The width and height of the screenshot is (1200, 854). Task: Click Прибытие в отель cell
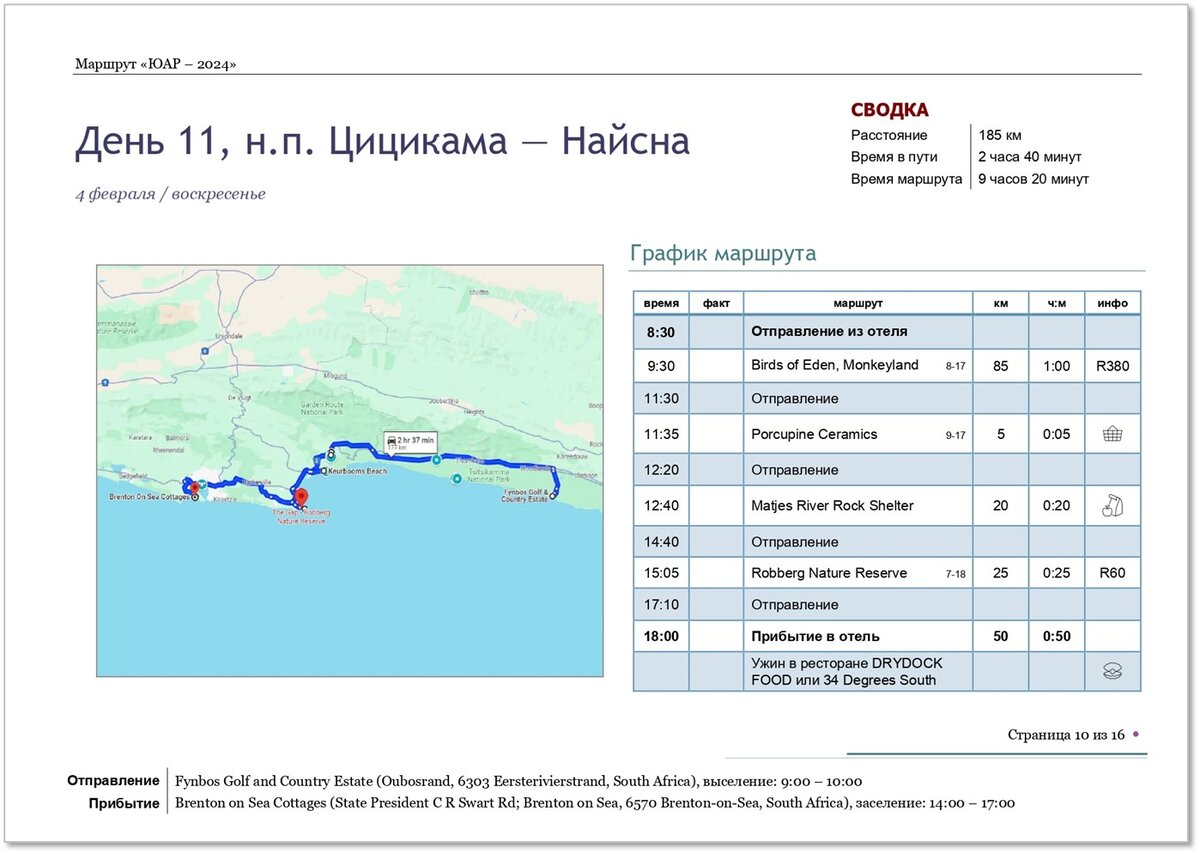pos(858,636)
